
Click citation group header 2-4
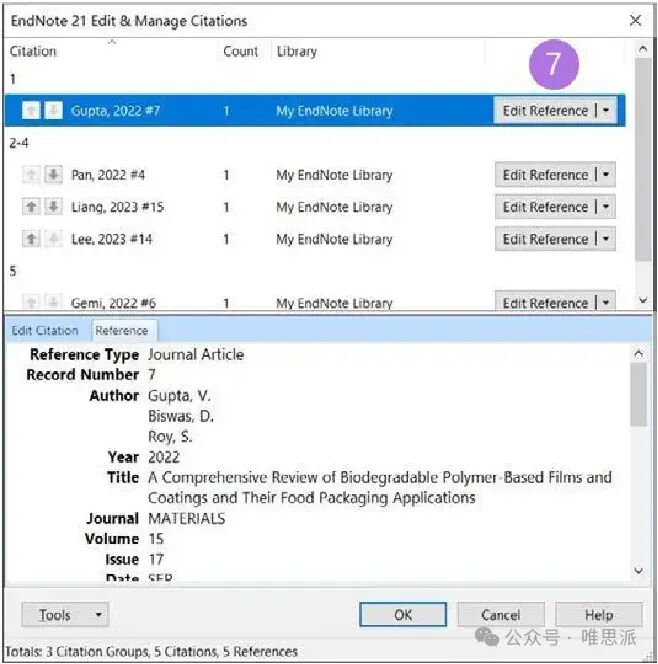[19, 143]
